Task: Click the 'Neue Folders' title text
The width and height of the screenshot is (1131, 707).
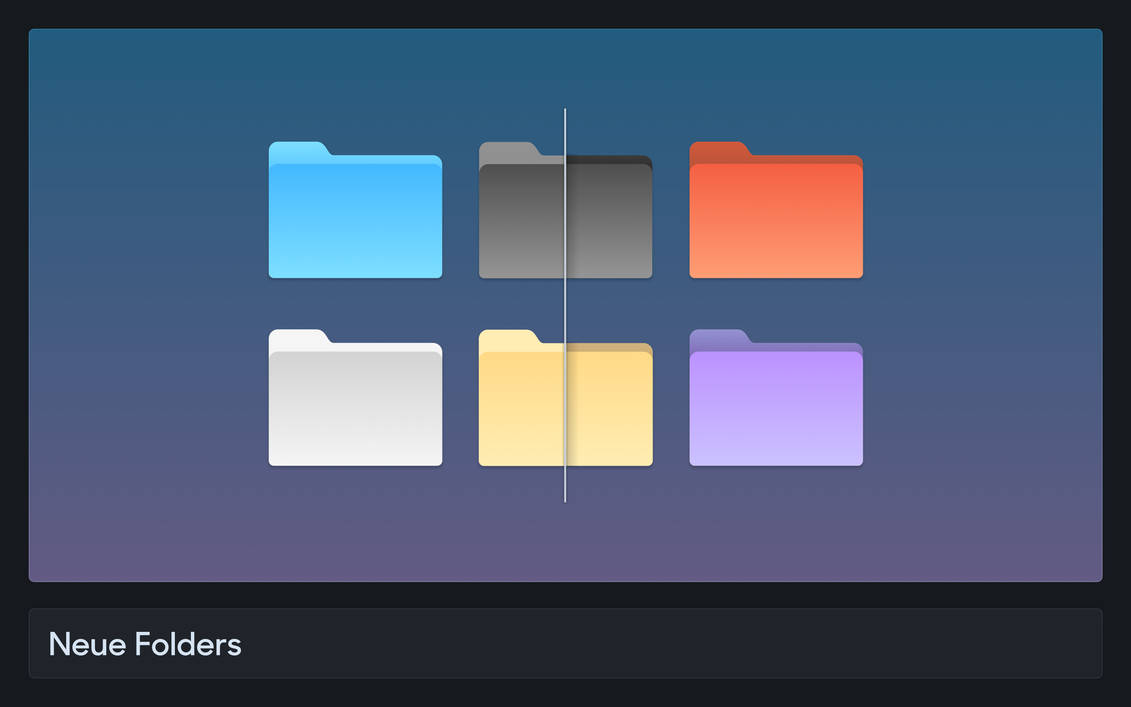Action: 144,644
